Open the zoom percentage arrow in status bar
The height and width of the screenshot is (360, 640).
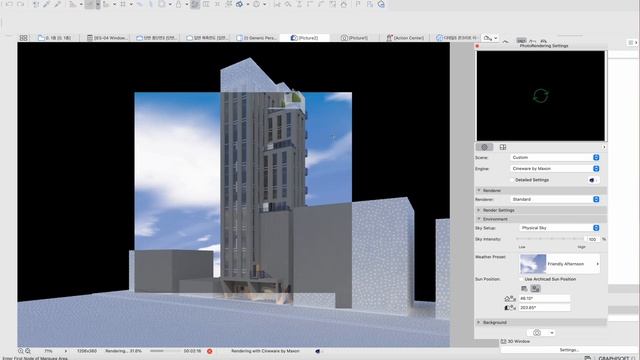(66, 351)
